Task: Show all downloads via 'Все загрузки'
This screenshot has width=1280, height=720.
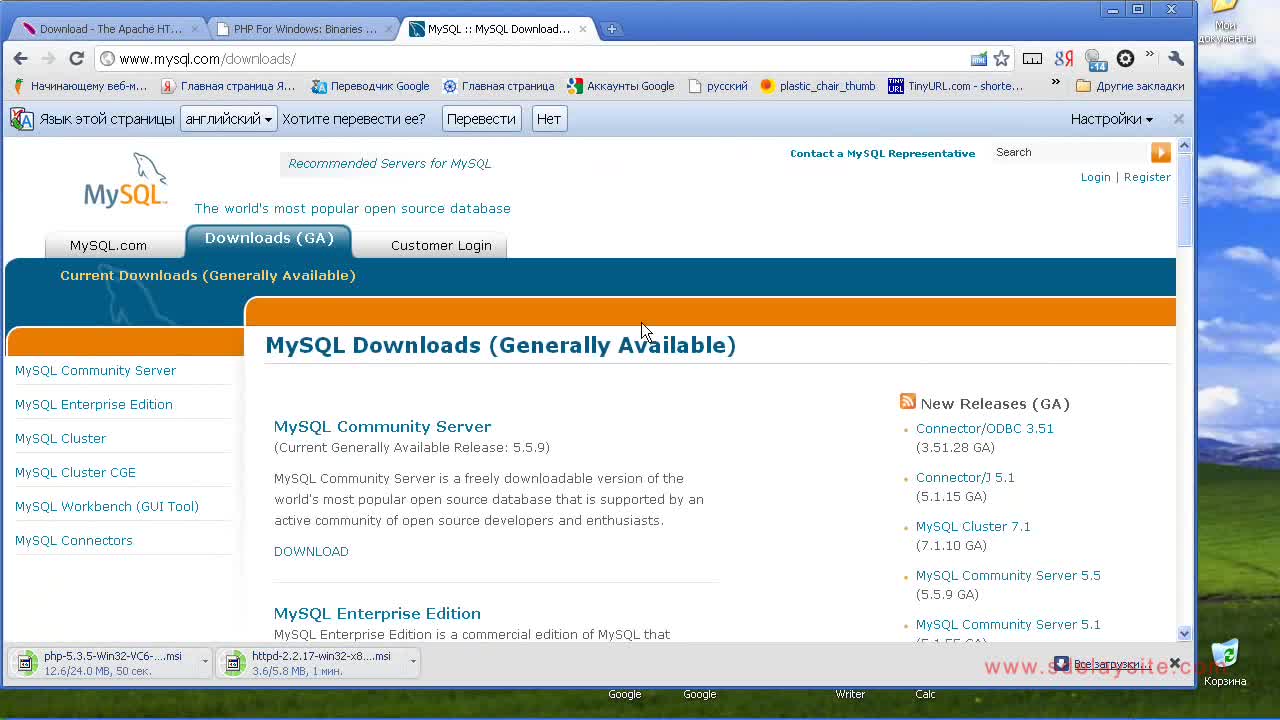Action: (x=1102, y=664)
